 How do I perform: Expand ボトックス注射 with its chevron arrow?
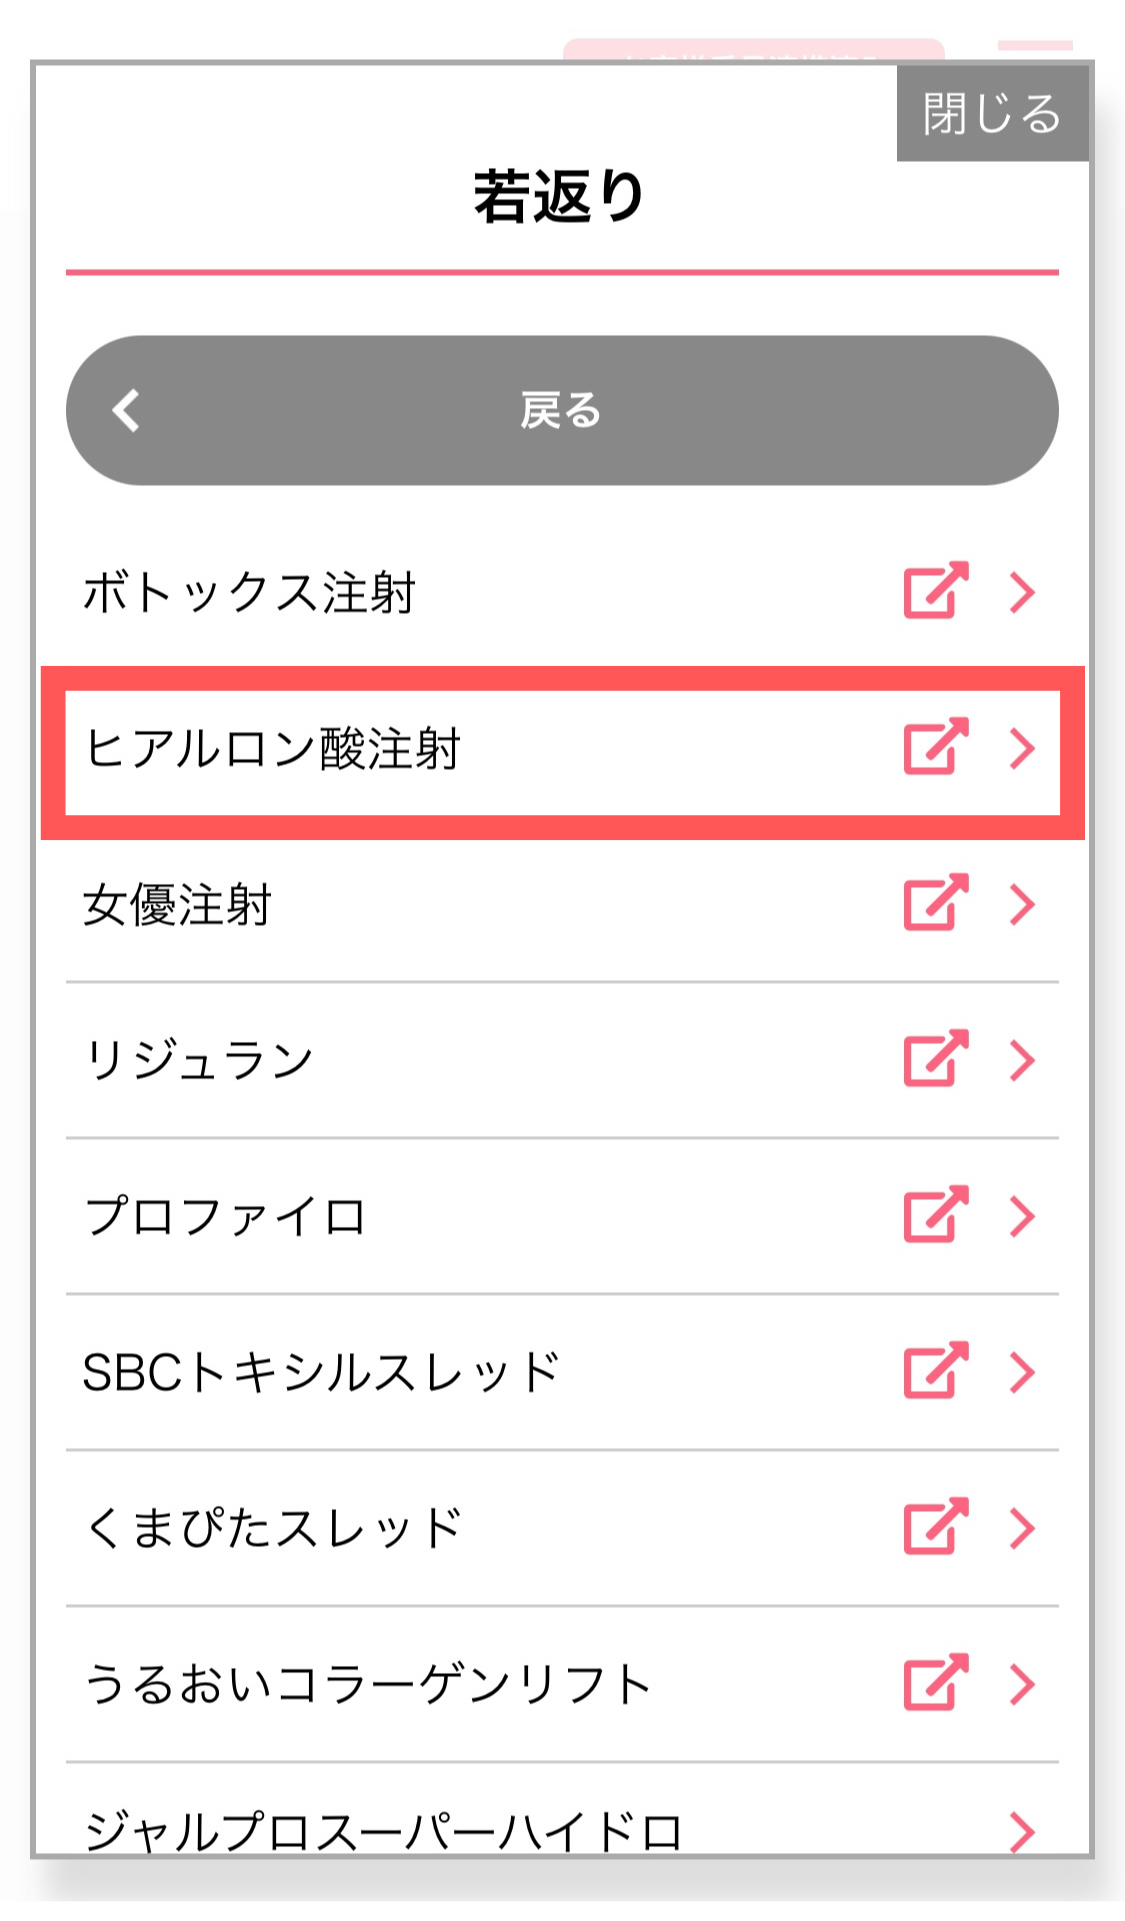pos(1022,592)
